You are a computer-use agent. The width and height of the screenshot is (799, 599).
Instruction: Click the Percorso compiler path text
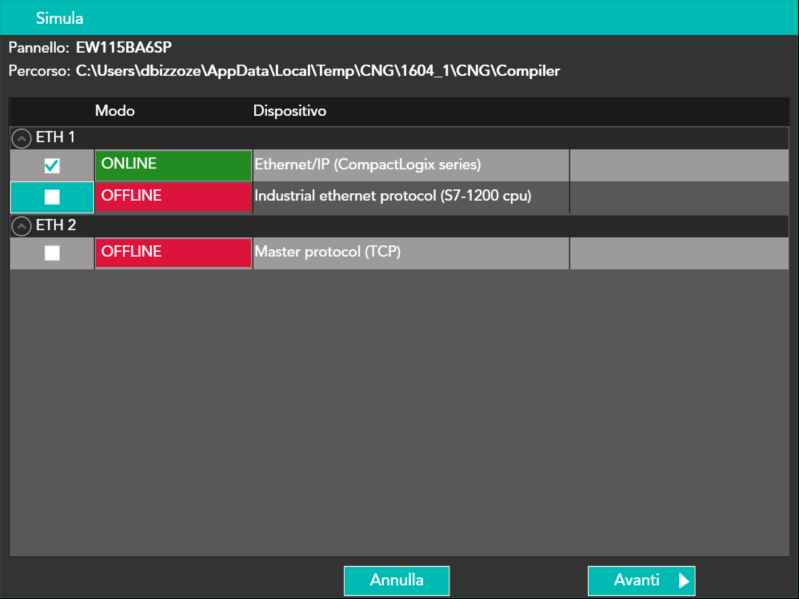coord(317,71)
